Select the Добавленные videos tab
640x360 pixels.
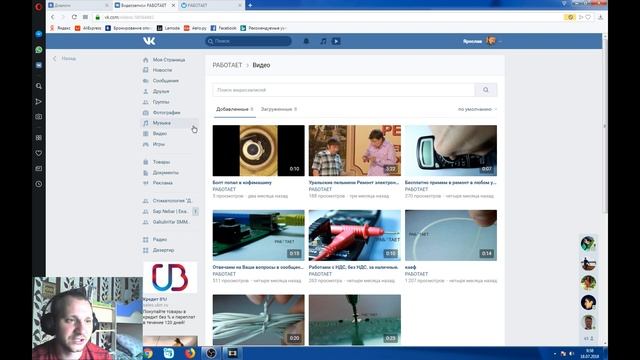[235, 109]
